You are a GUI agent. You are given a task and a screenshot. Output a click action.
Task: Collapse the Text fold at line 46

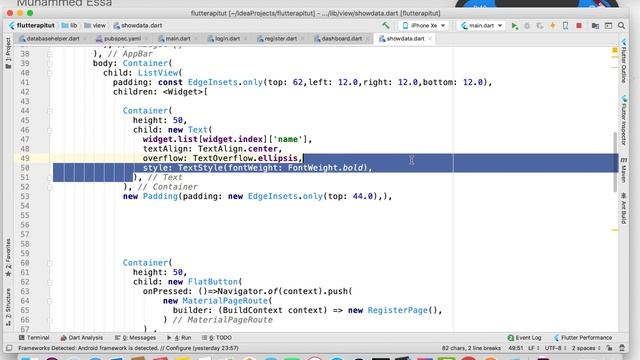(50, 130)
